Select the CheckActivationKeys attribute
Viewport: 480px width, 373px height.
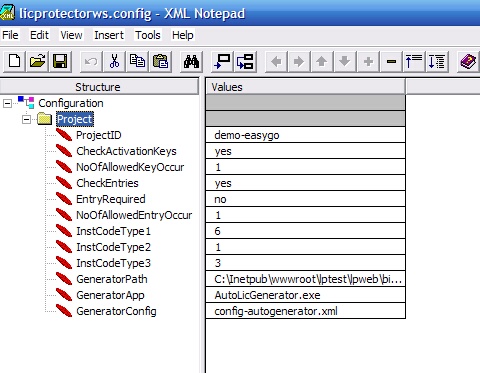click(x=126, y=151)
